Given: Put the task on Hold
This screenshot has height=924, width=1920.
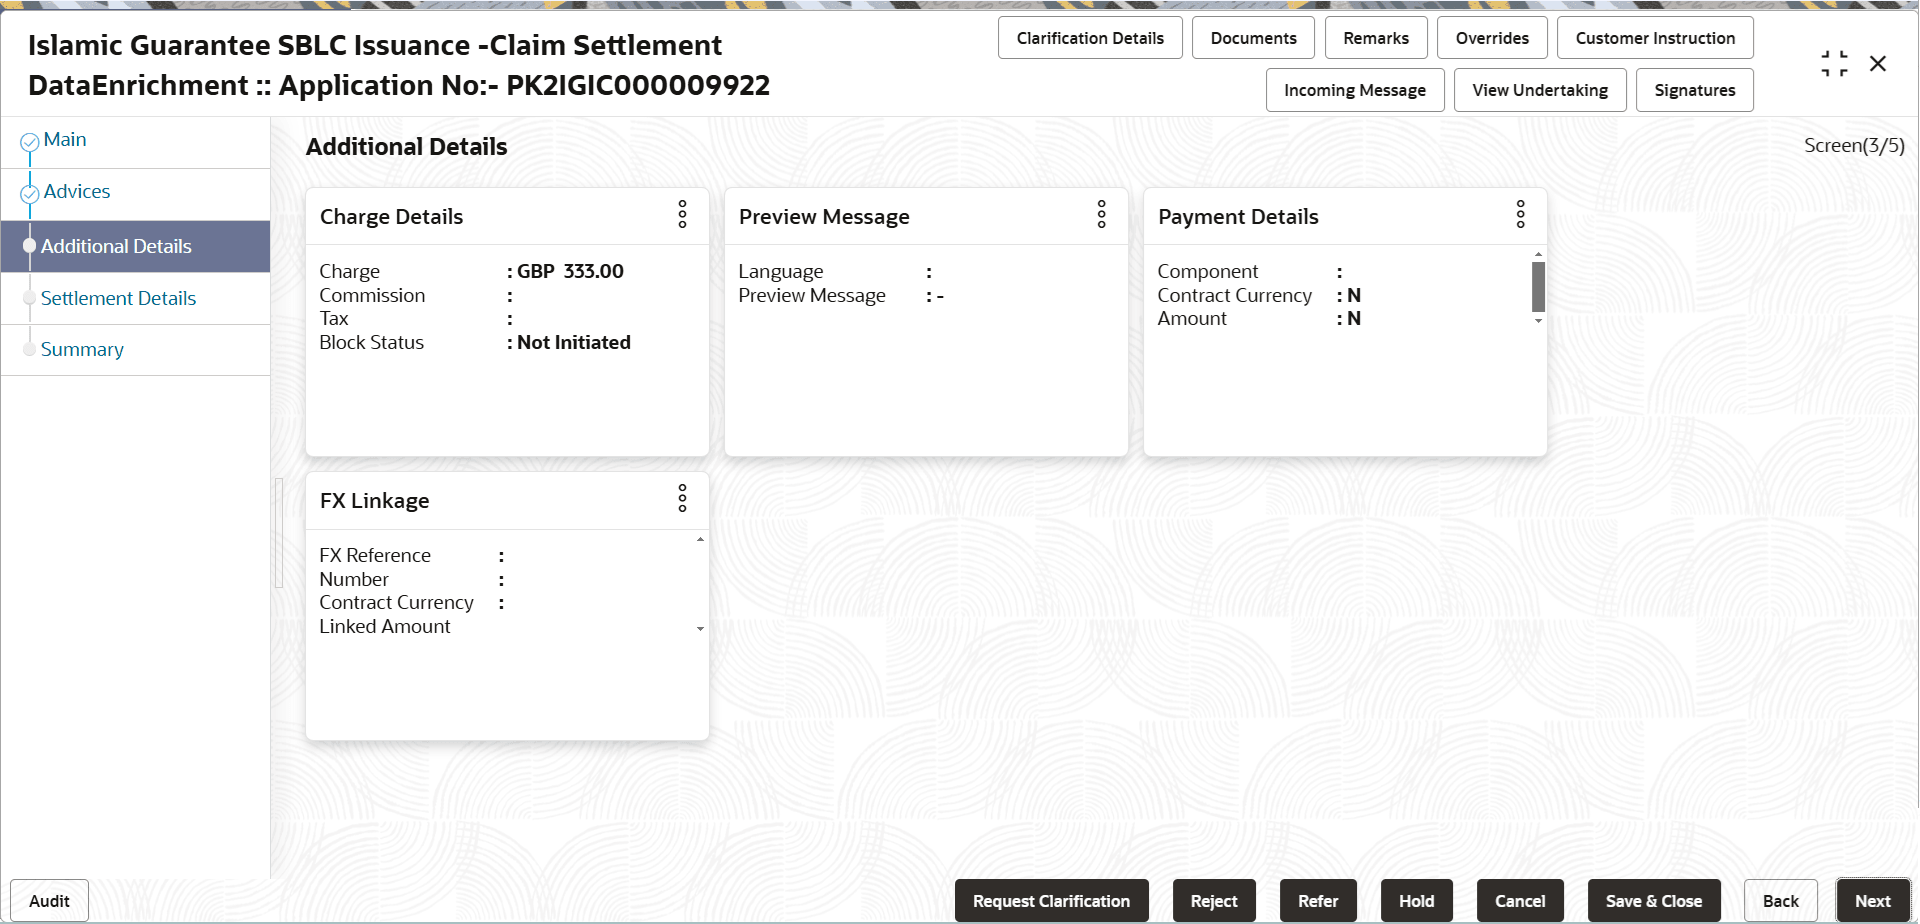Looking at the screenshot, I should [x=1416, y=901].
